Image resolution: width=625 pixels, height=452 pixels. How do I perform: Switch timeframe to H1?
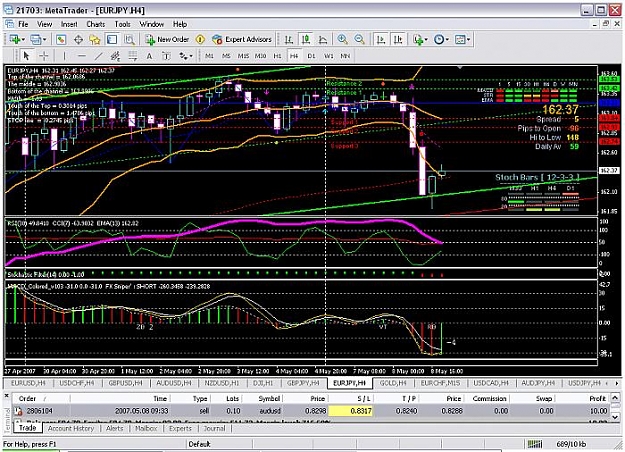click(x=277, y=56)
